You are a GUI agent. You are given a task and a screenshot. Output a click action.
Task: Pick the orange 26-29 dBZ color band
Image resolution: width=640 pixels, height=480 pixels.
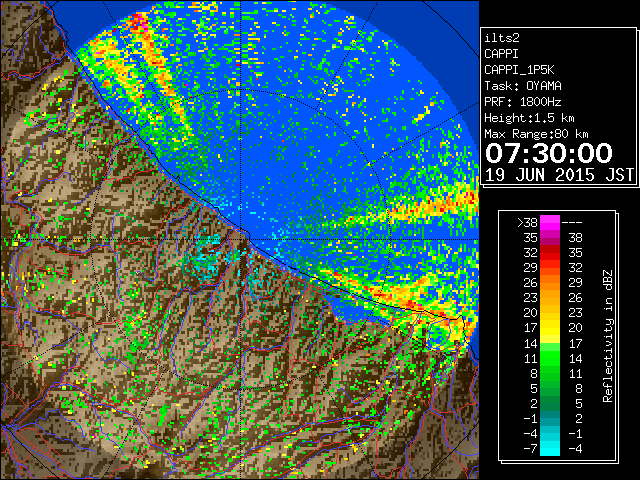pyautogui.click(x=550, y=283)
